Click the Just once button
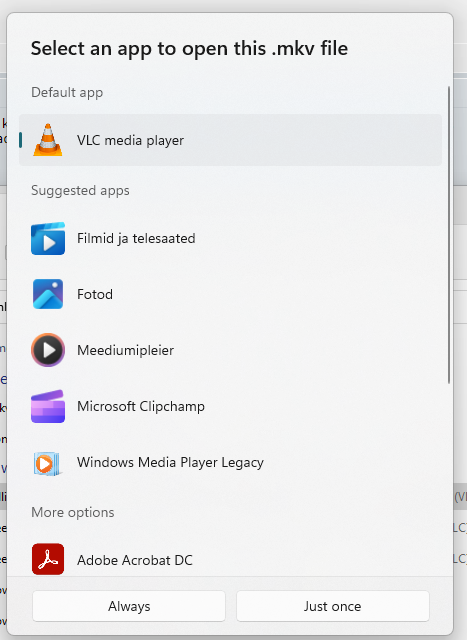 point(333,606)
